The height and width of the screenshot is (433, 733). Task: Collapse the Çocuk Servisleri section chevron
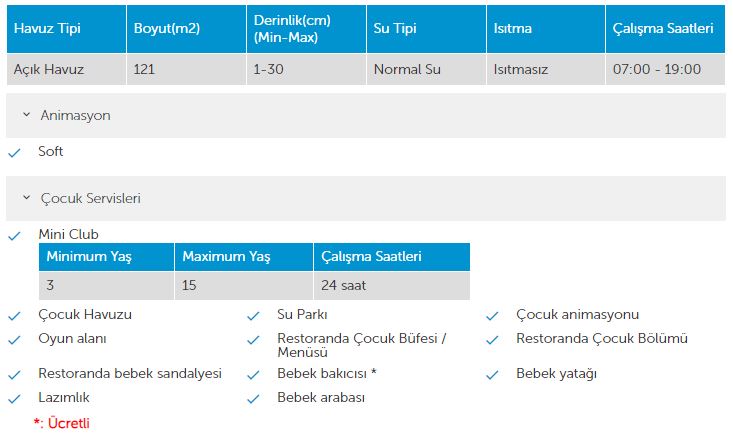[25, 199]
